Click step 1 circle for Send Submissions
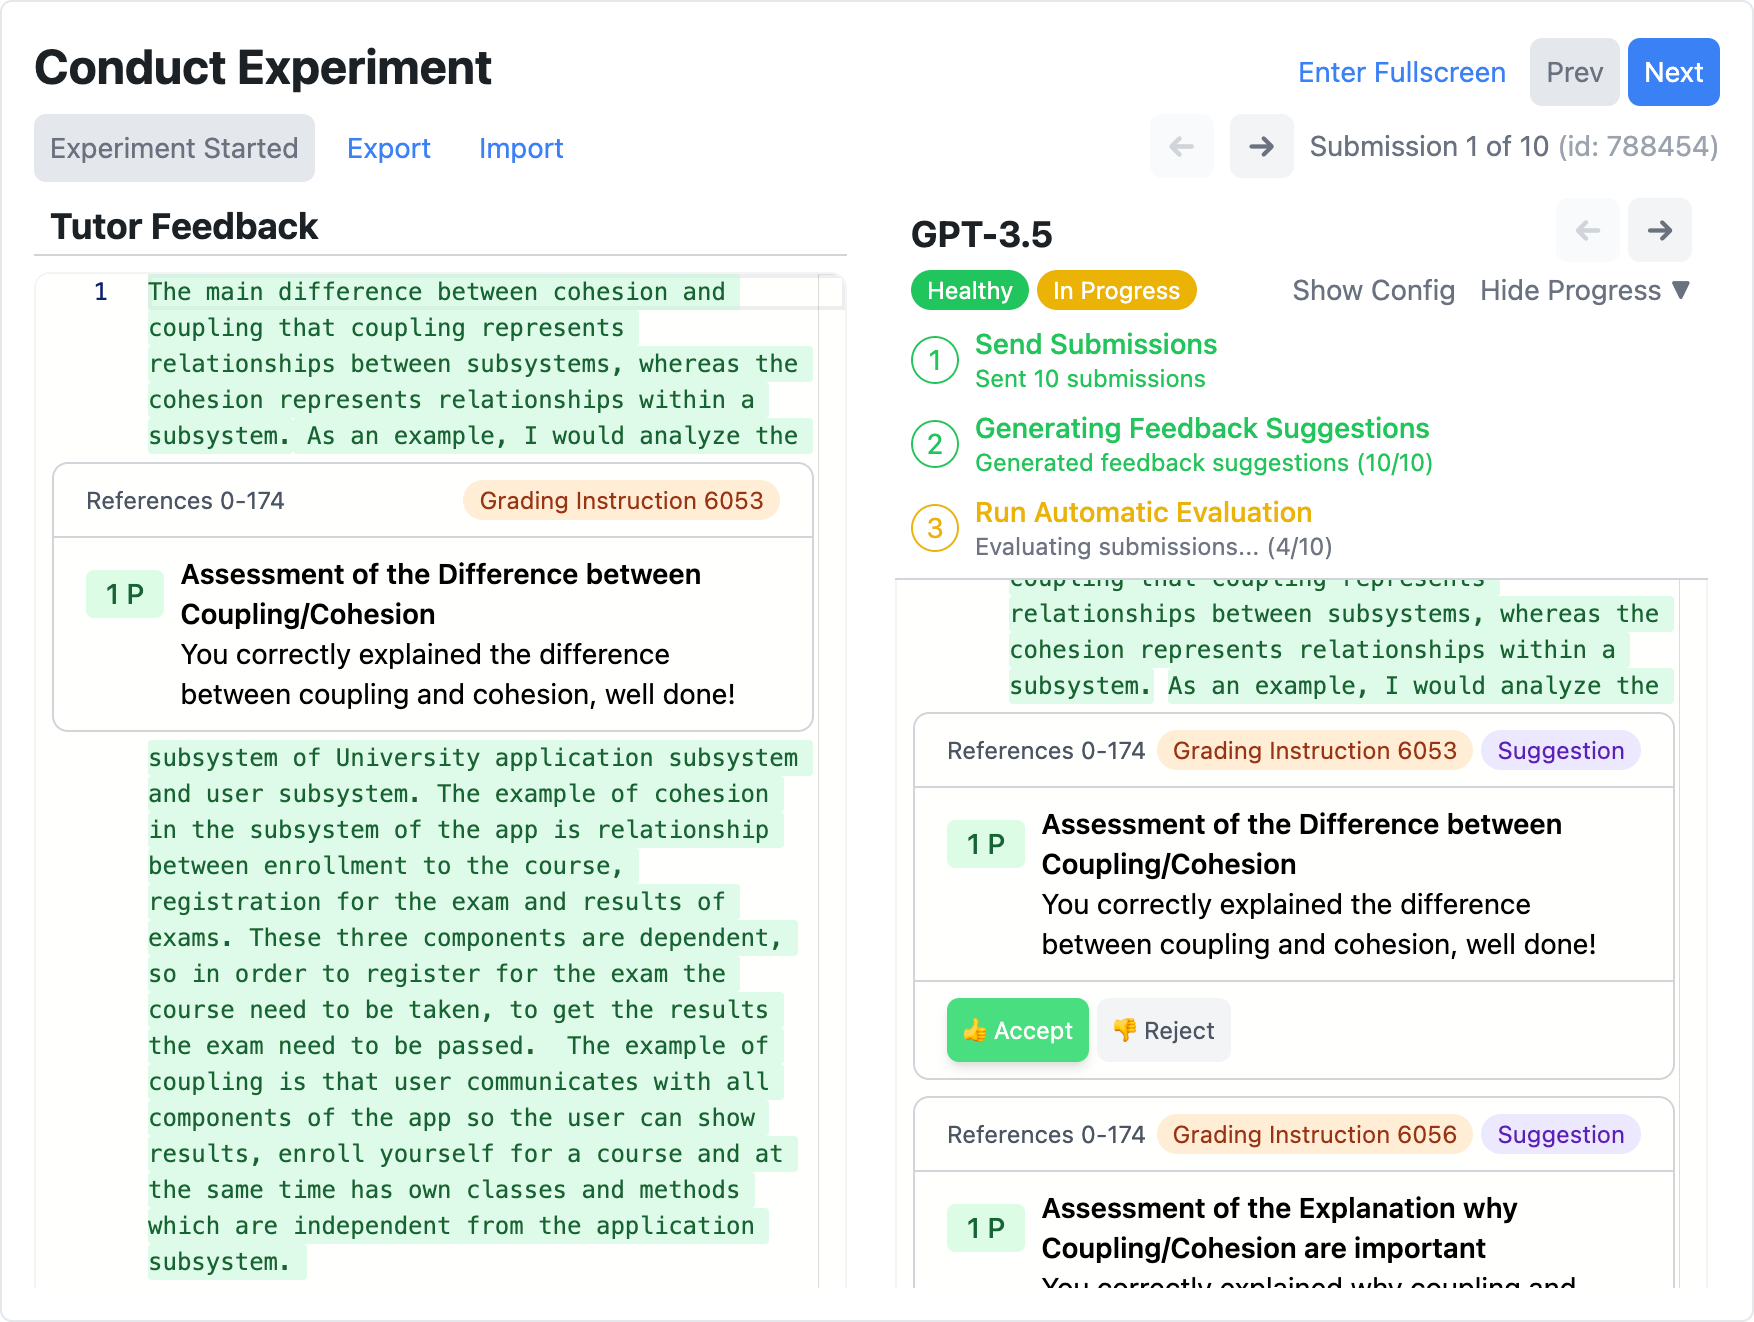Screen dimensions: 1754x1322 [935, 360]
